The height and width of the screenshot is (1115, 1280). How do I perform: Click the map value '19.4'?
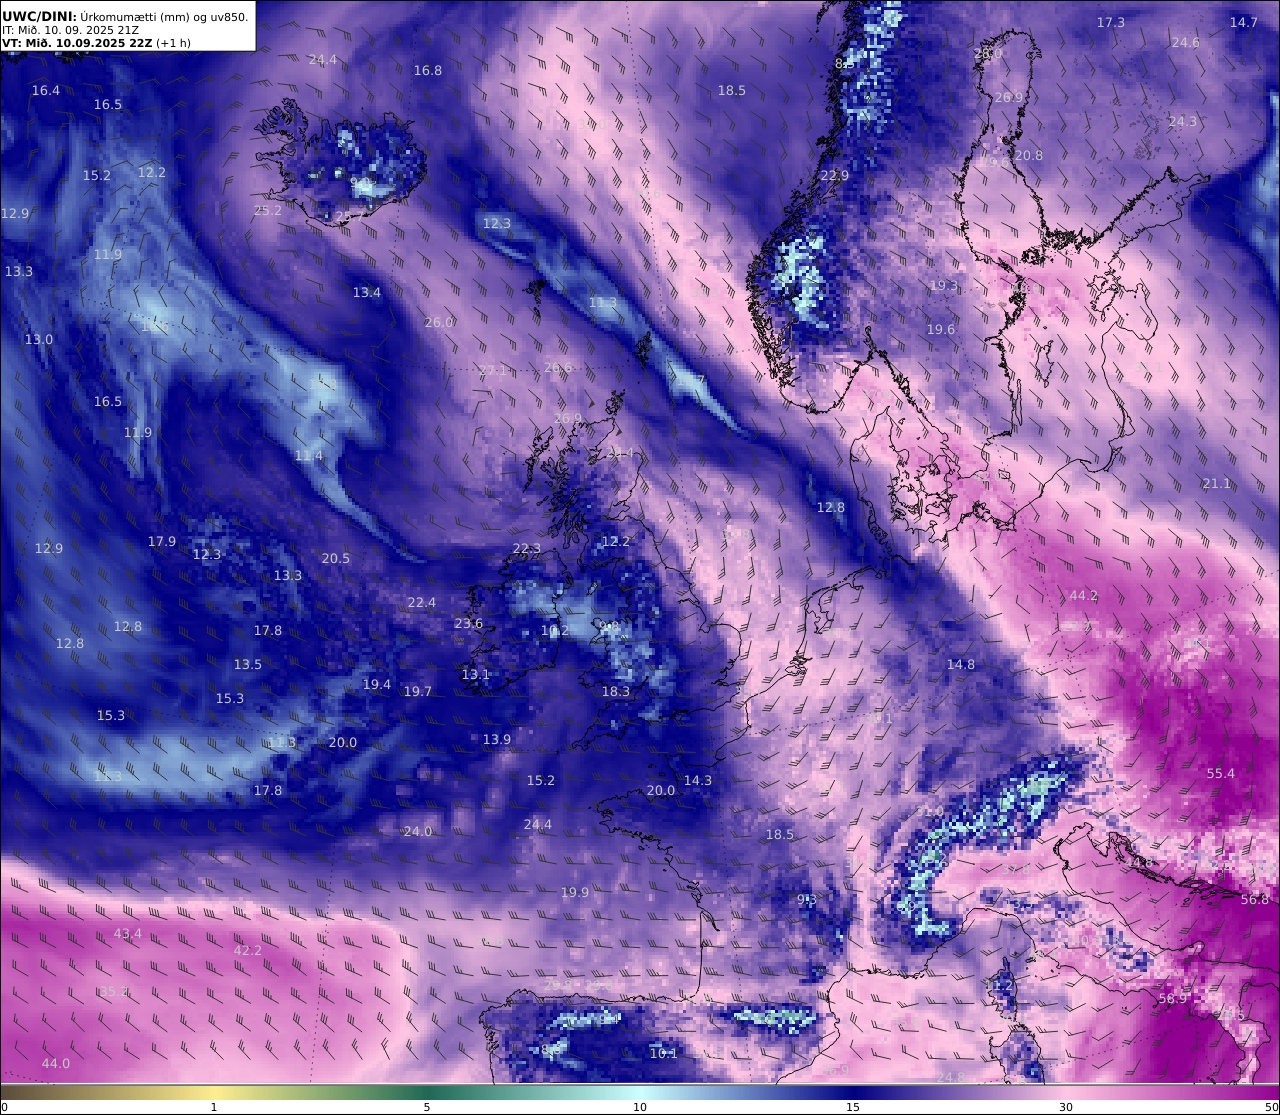click(x=377, y=685)
